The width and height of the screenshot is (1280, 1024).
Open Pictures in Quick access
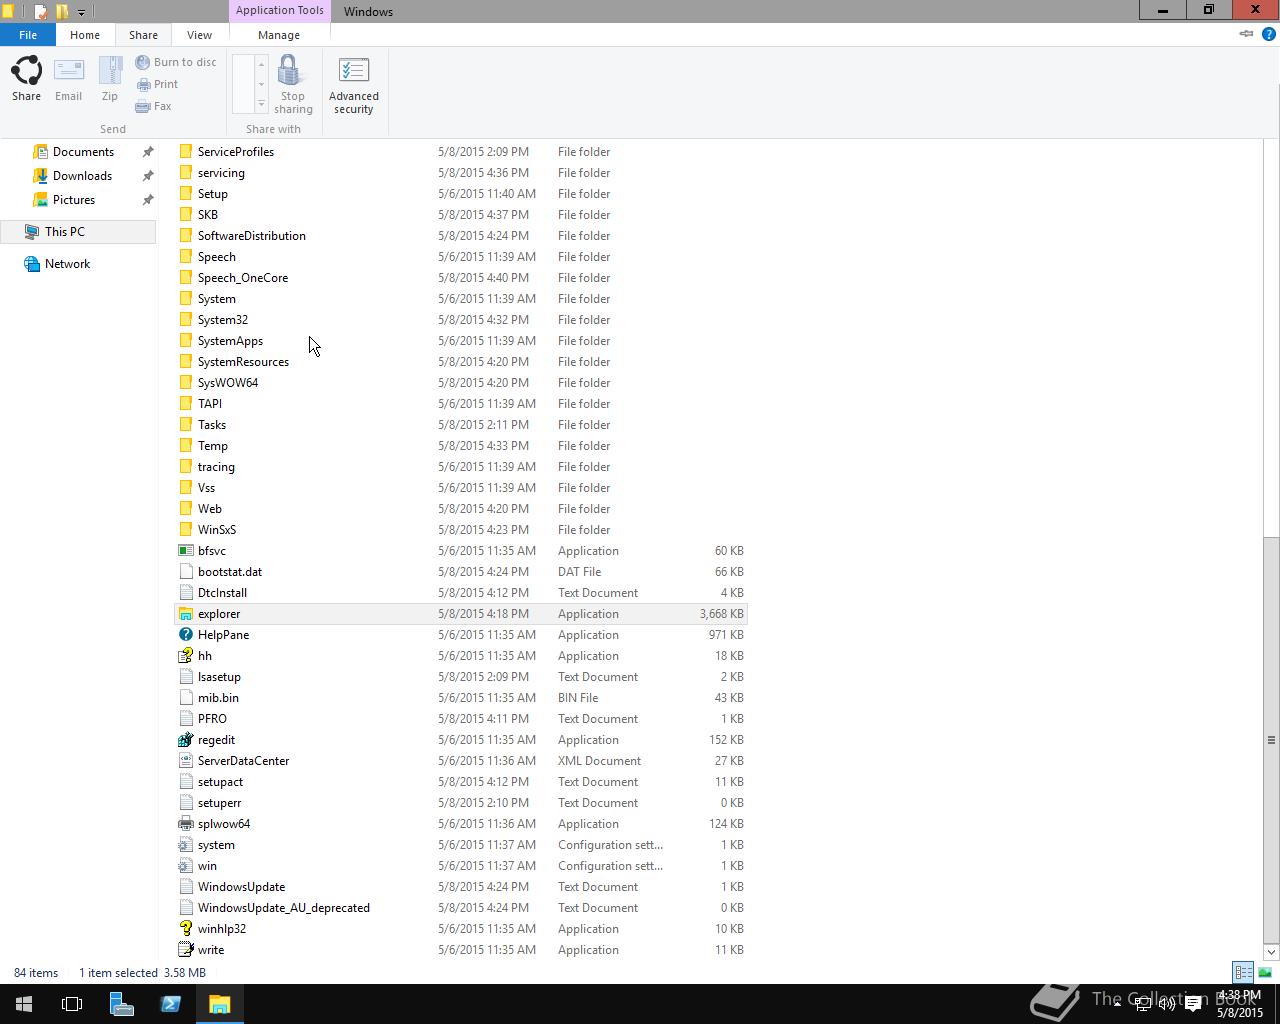74,200
